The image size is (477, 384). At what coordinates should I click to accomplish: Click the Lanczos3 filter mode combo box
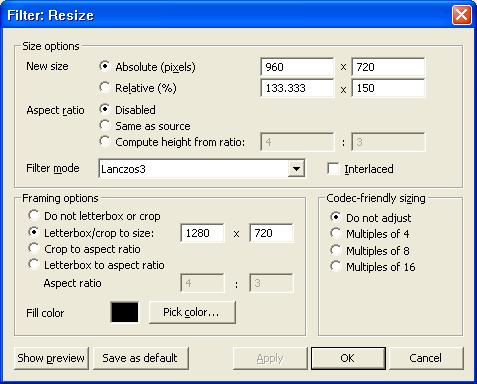click(201, 169)
